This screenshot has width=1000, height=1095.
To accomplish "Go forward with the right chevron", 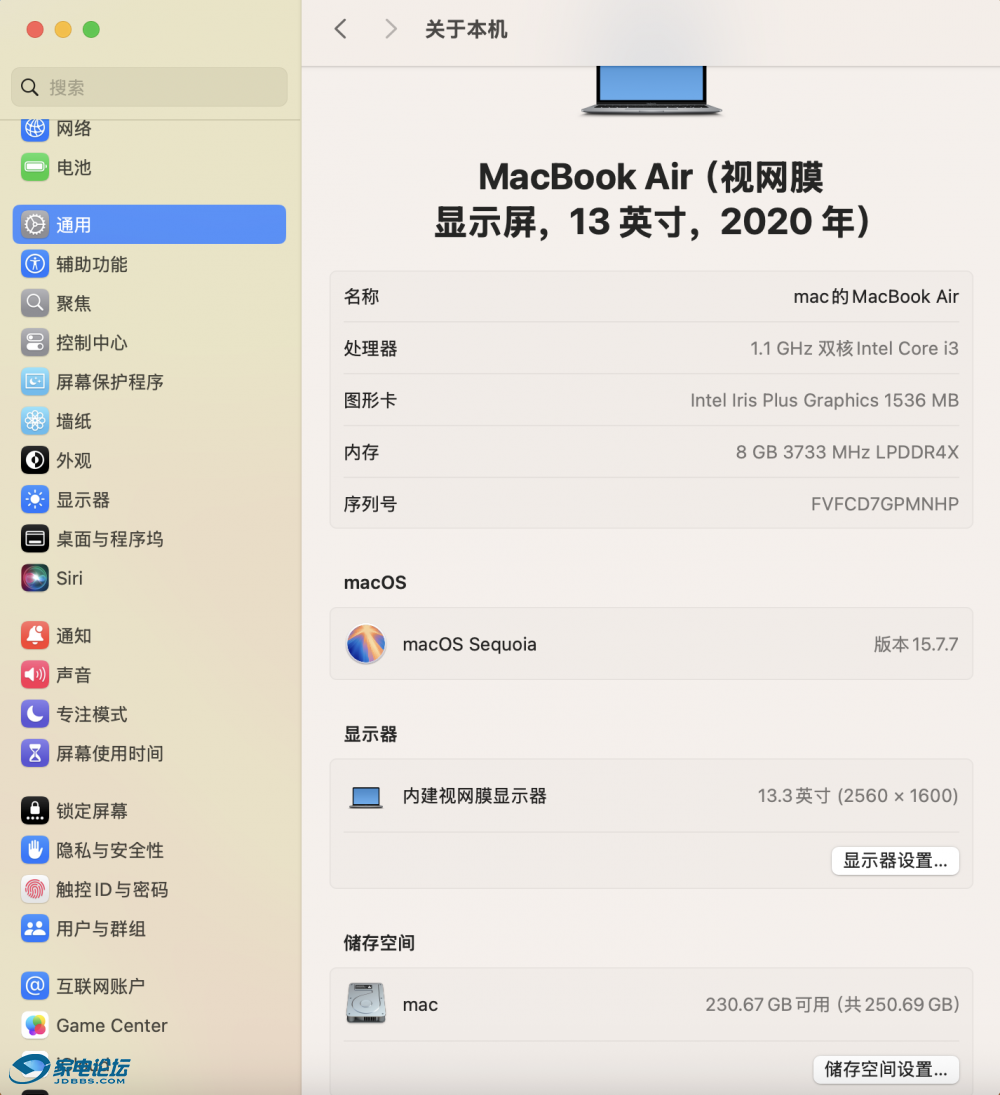I will (x=390, y=29).
